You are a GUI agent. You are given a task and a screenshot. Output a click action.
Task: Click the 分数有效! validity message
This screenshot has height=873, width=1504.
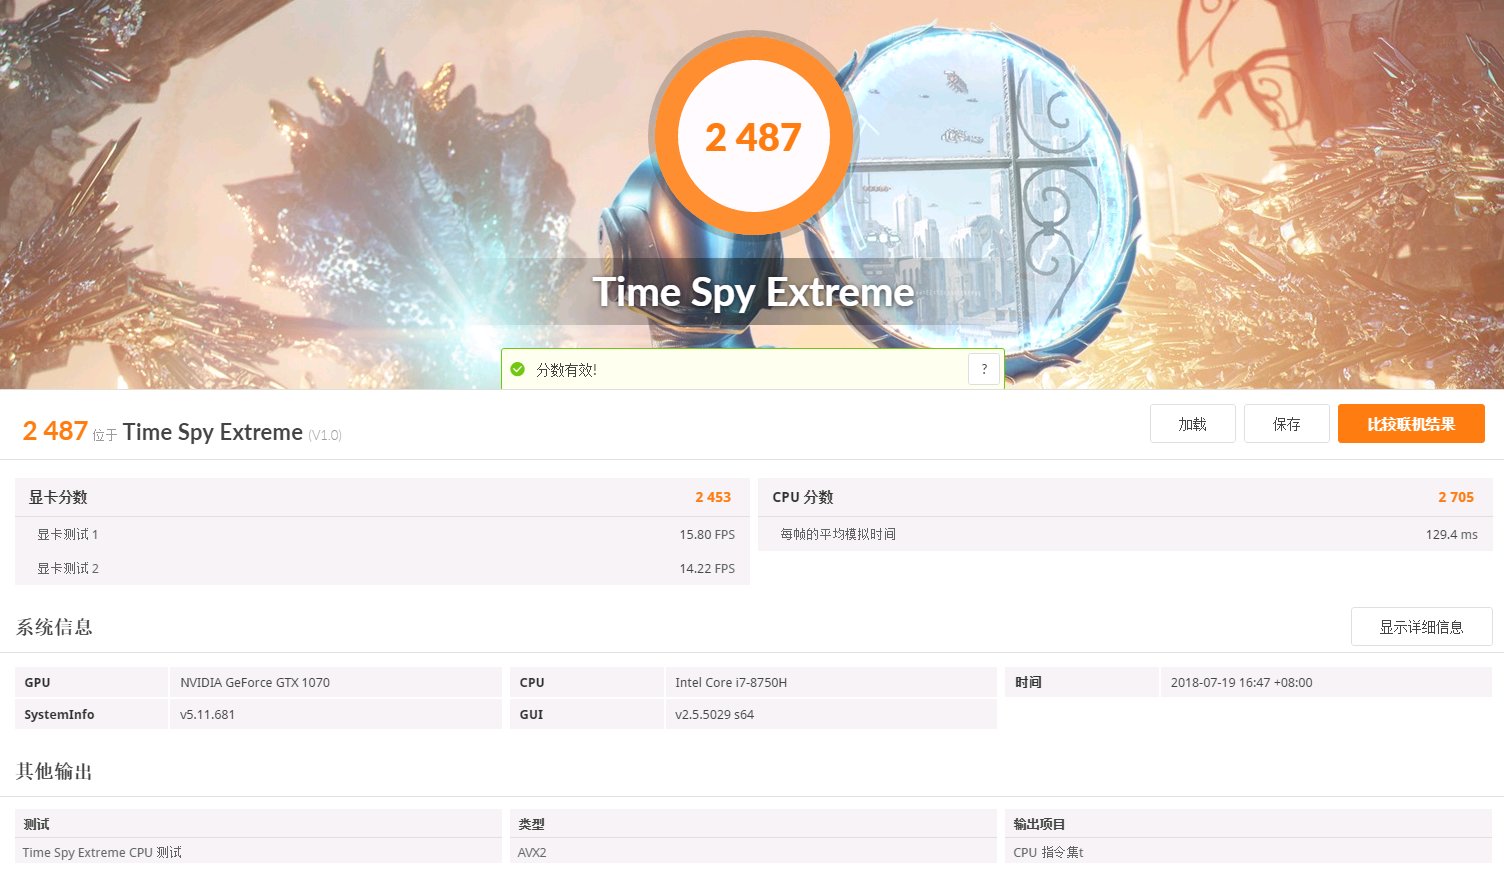click(566, 370)
